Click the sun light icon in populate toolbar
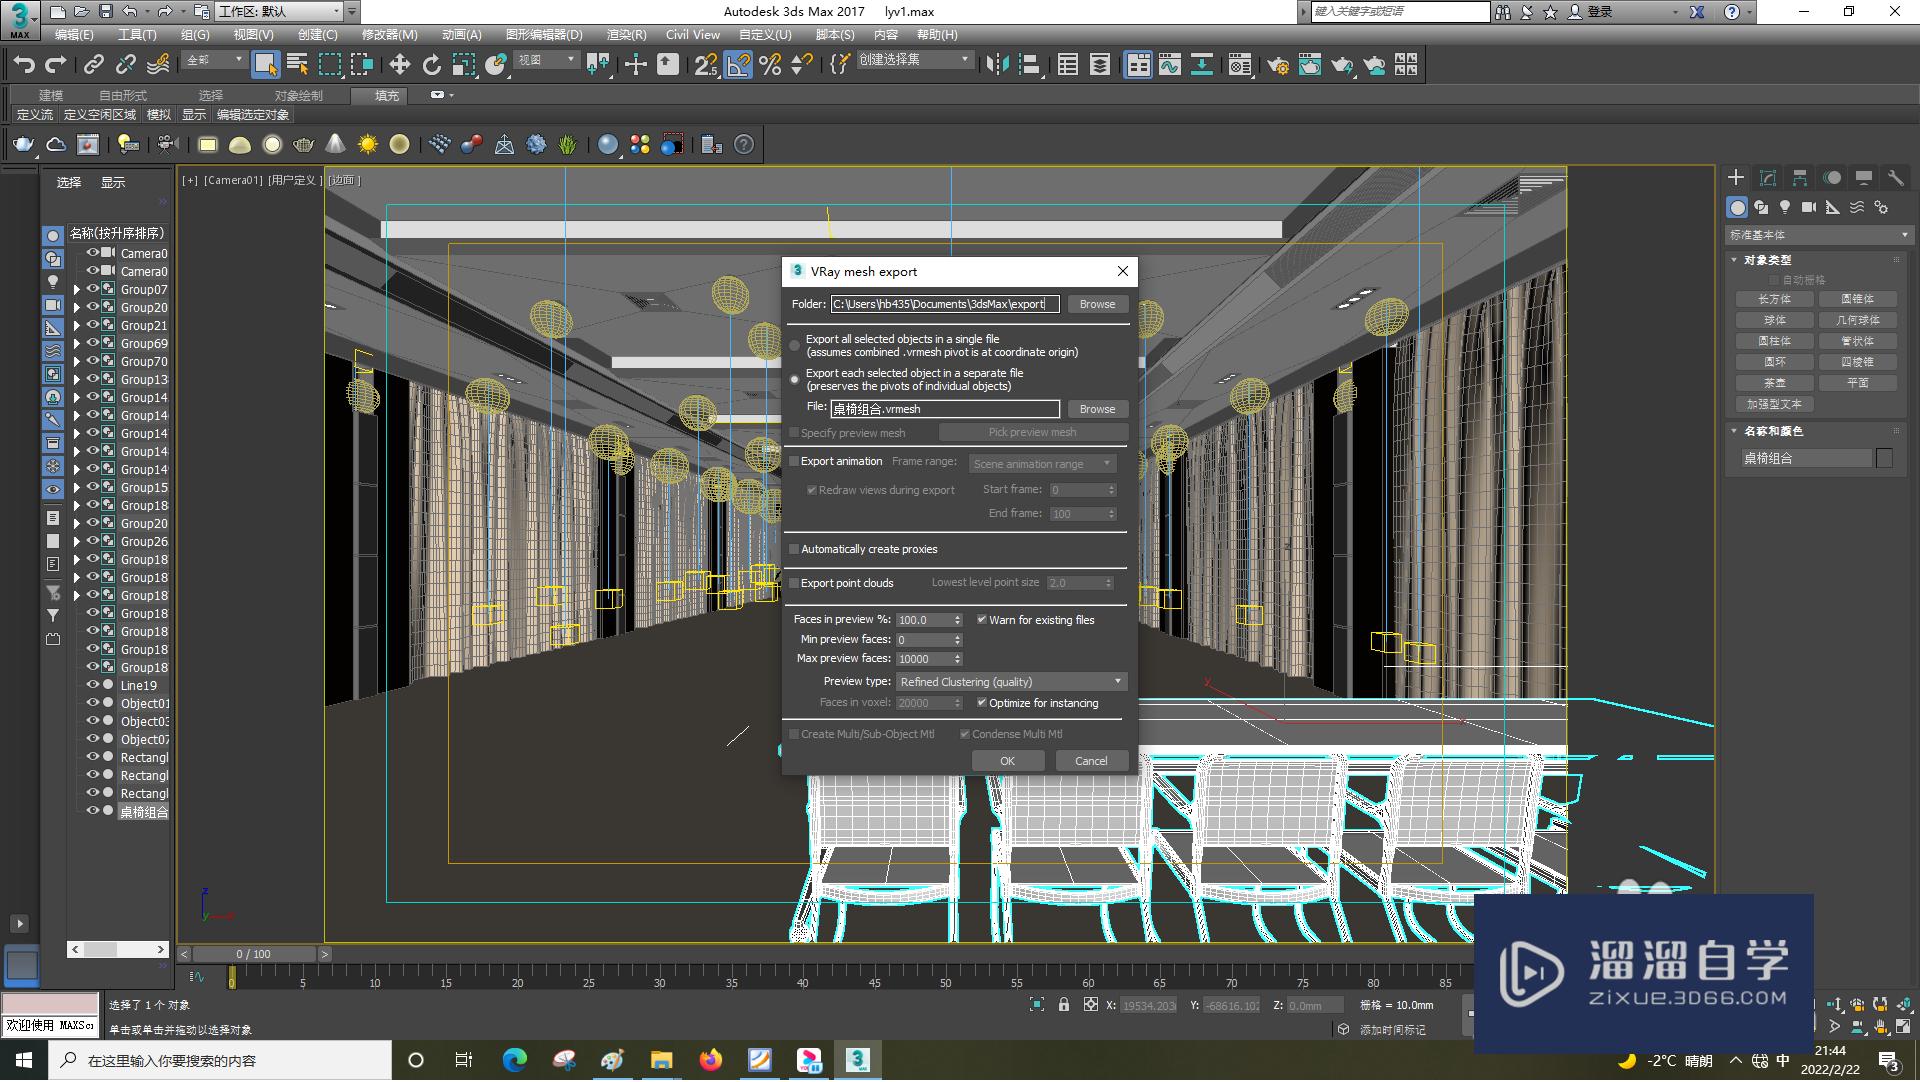Screen dimensions: 1920x1082 [x=367, y=145]
